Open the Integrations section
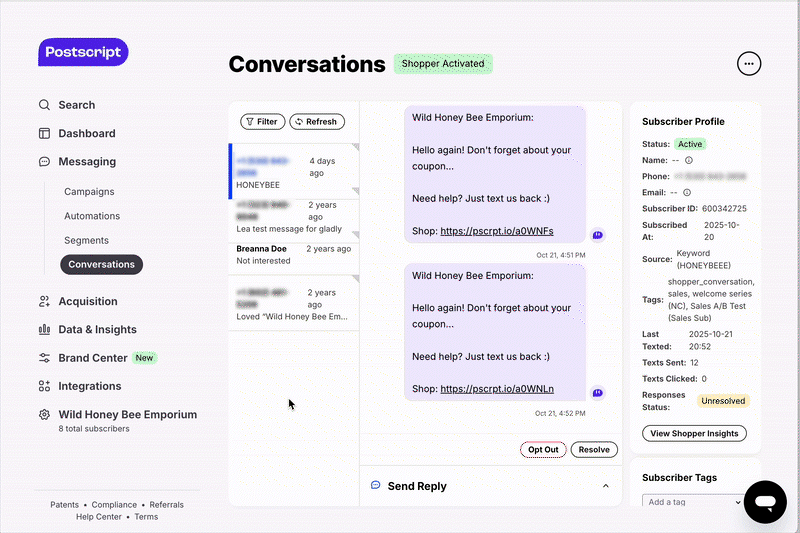The width and height of the screenshot is (800, 533). [x=90, y=386]
